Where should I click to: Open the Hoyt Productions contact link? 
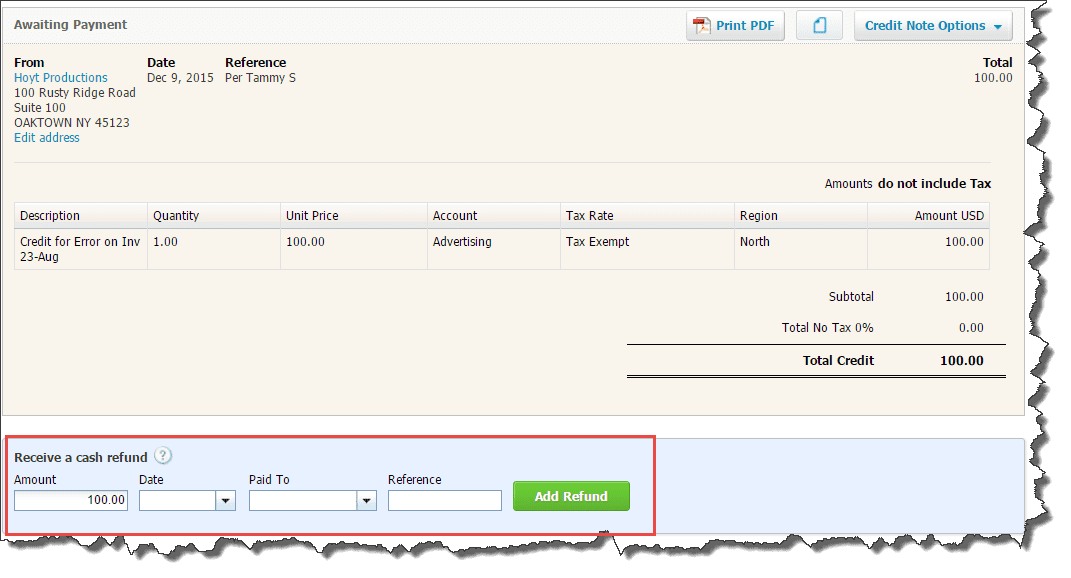(60, 77)
